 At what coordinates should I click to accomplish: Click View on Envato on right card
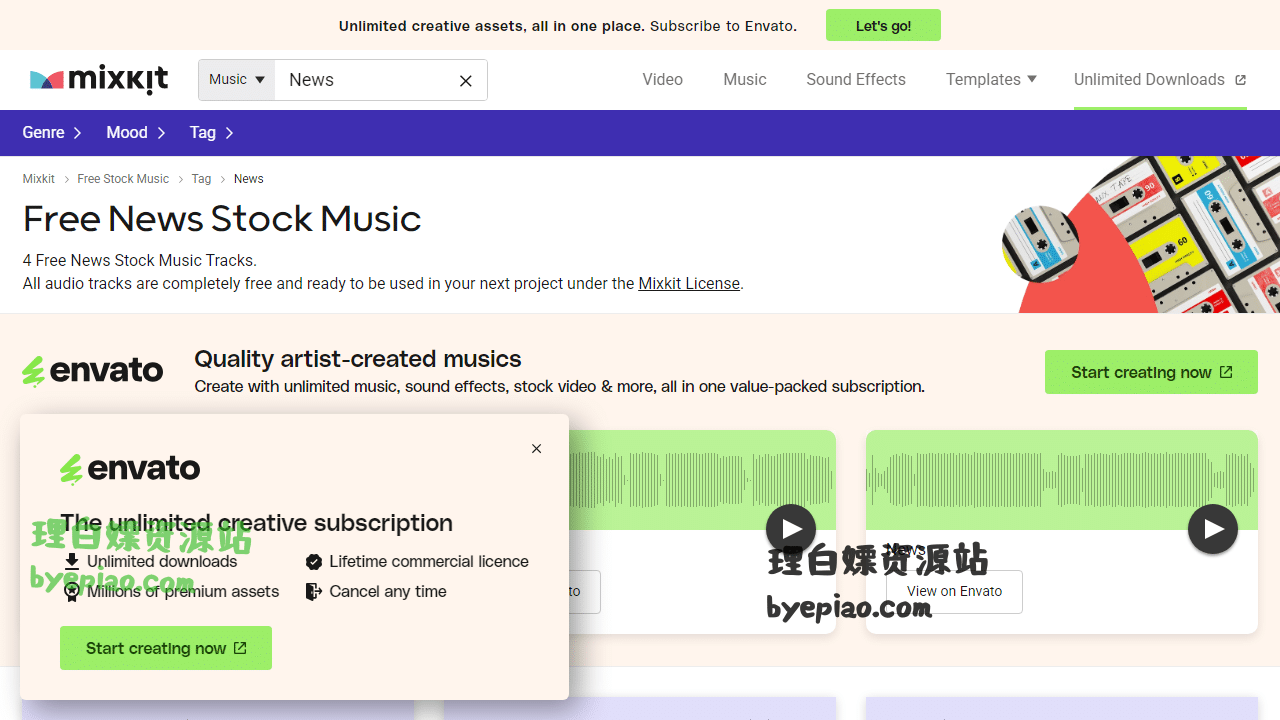click(x=954, y=592)
